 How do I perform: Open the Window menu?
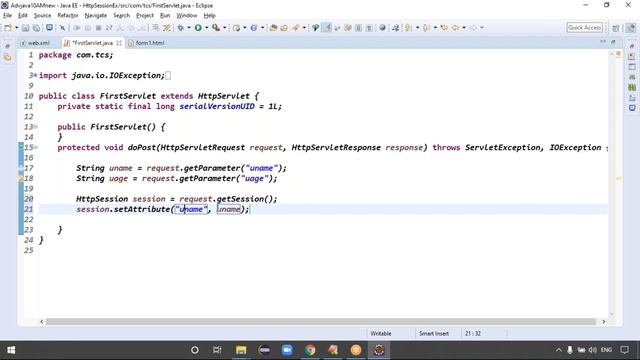(187, 16)
